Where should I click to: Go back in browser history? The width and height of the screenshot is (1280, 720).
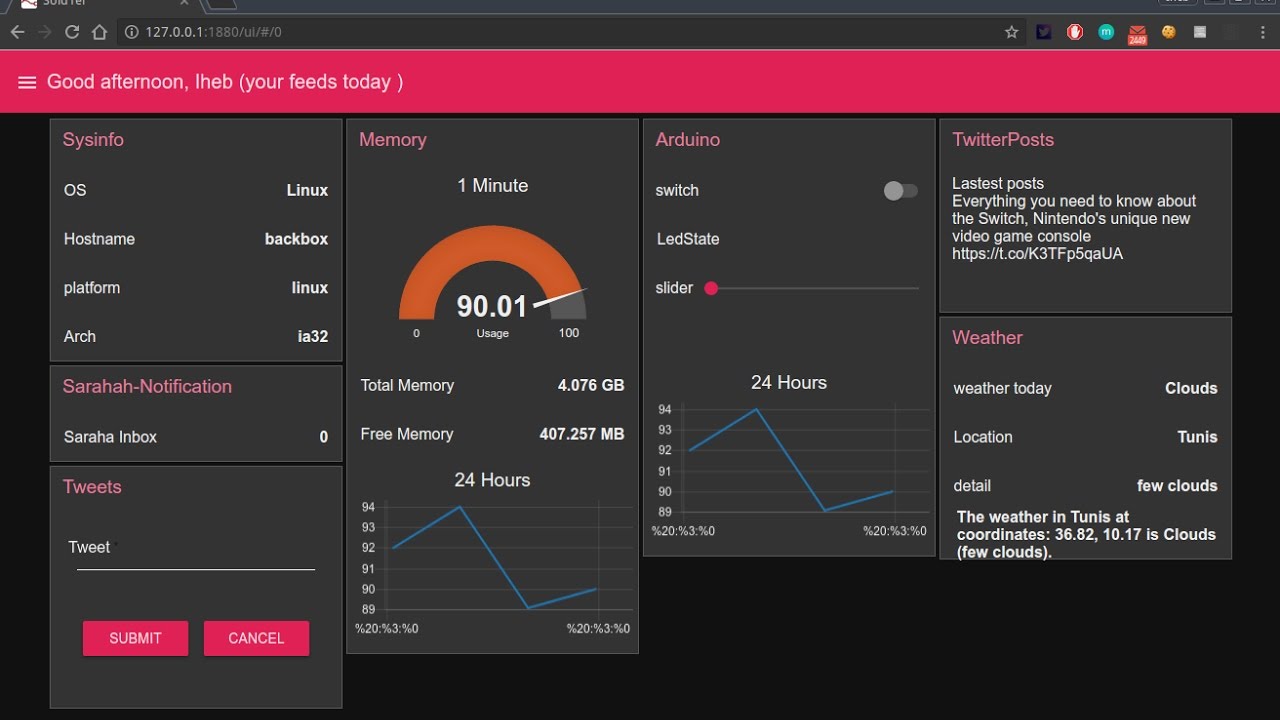pyautogui.click(x=17, y=32)
